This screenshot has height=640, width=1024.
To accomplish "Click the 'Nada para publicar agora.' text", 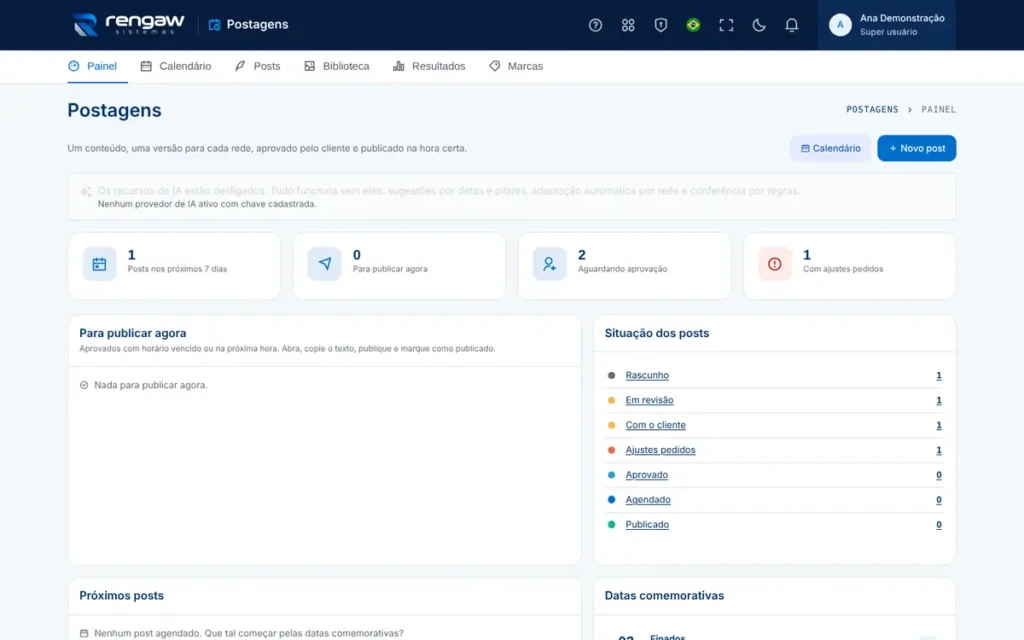I will click(x=151, y=385).
